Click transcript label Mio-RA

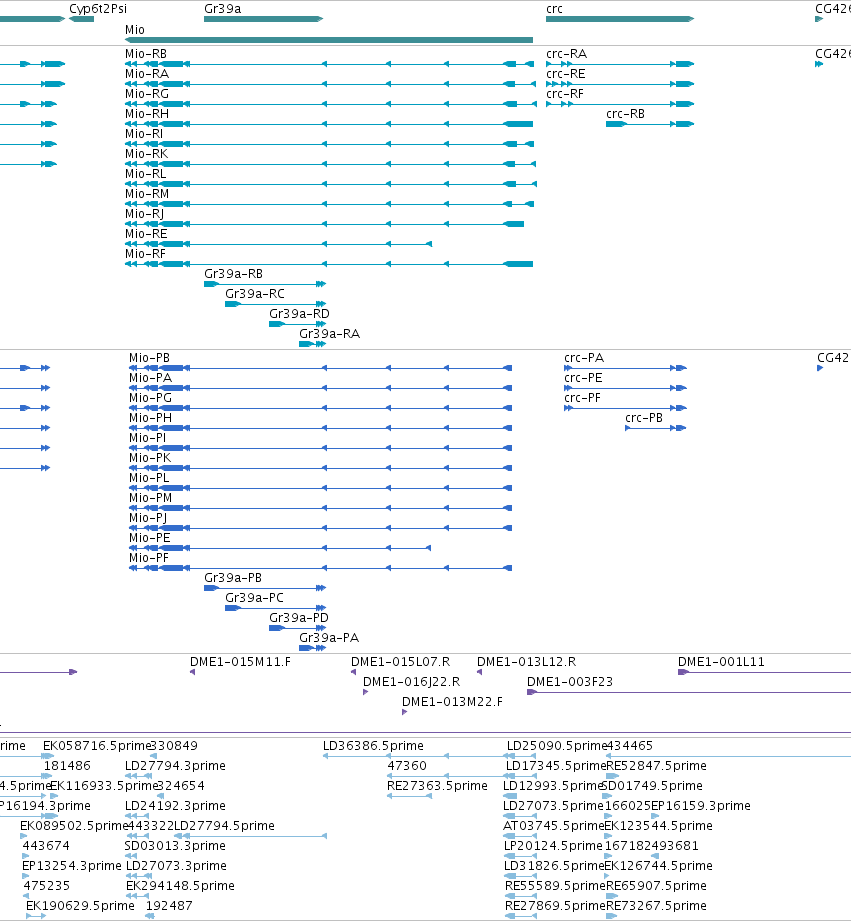click(x=147, y=74)
